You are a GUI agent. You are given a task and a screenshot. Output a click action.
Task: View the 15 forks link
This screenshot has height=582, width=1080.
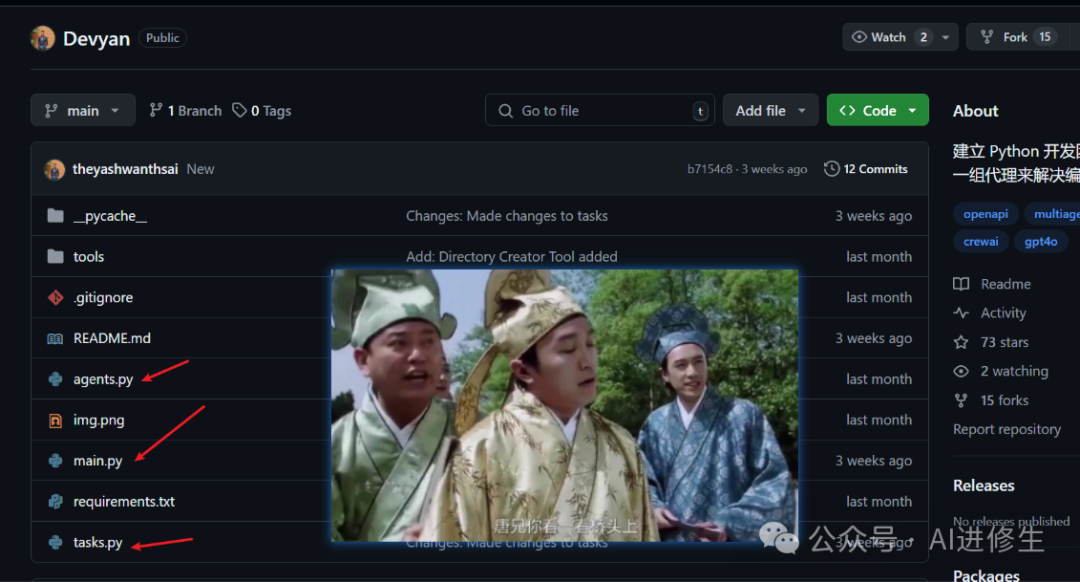click(x=1004, y=400)
